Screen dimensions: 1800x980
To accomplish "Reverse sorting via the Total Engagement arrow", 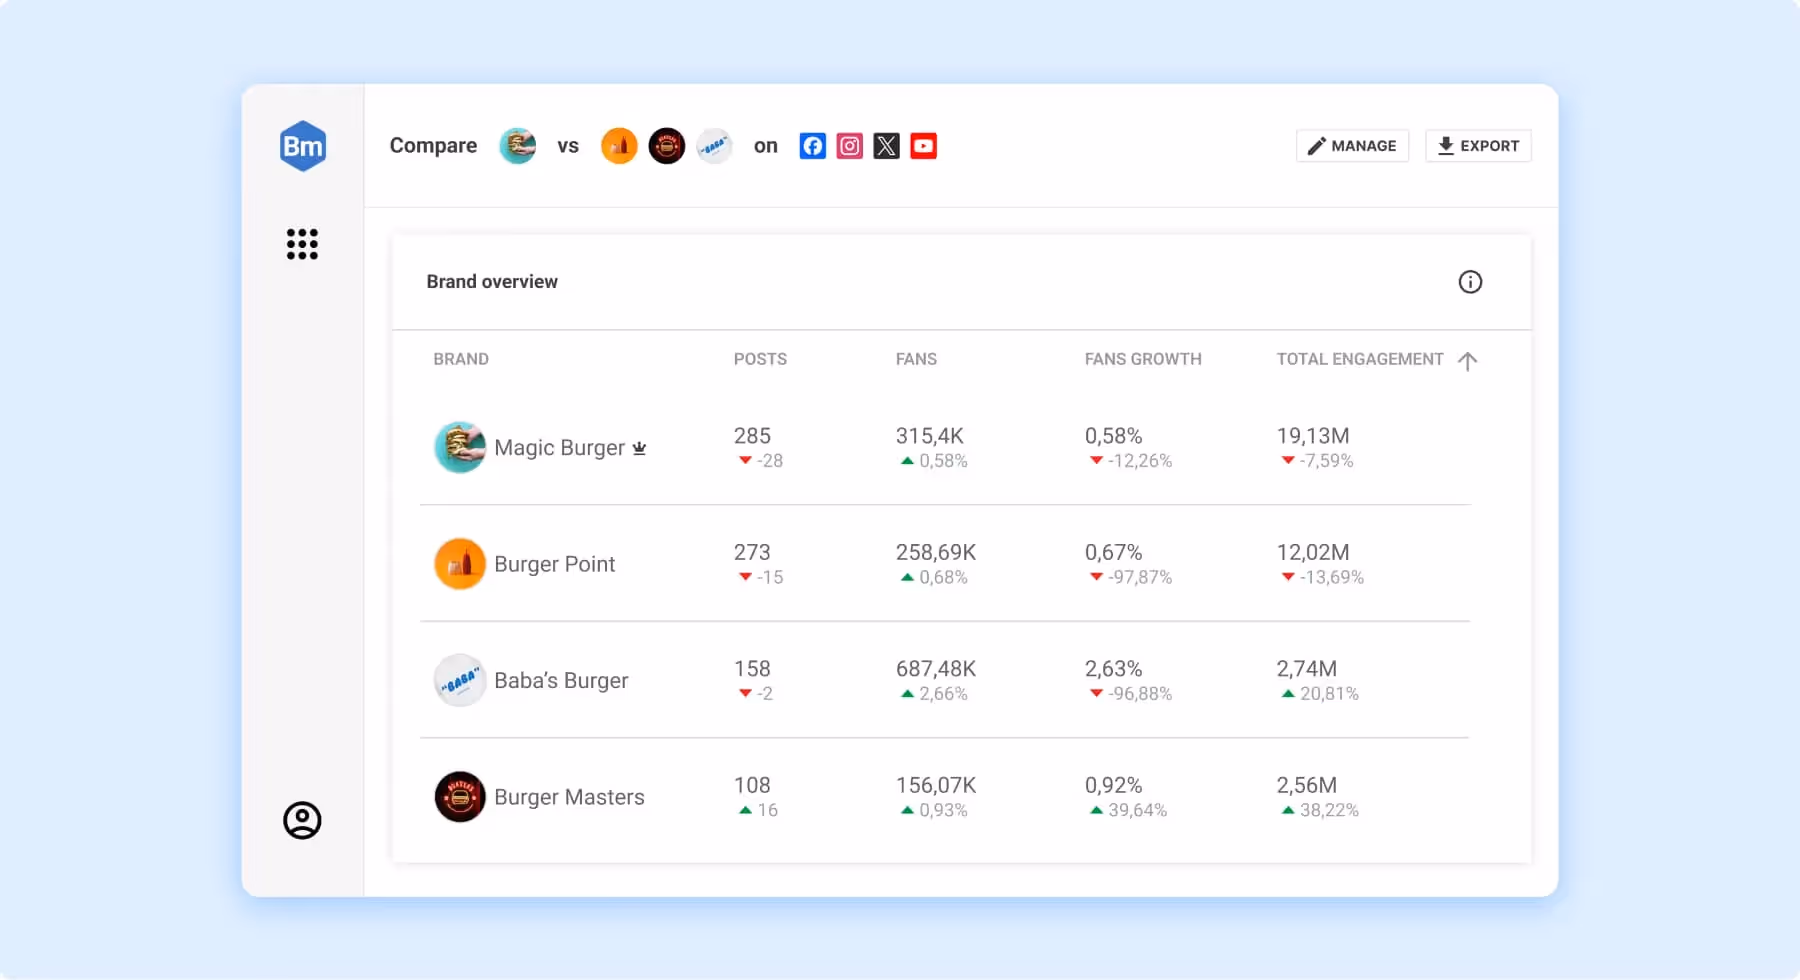I will pyautogui.click(x=1468, y=360).
